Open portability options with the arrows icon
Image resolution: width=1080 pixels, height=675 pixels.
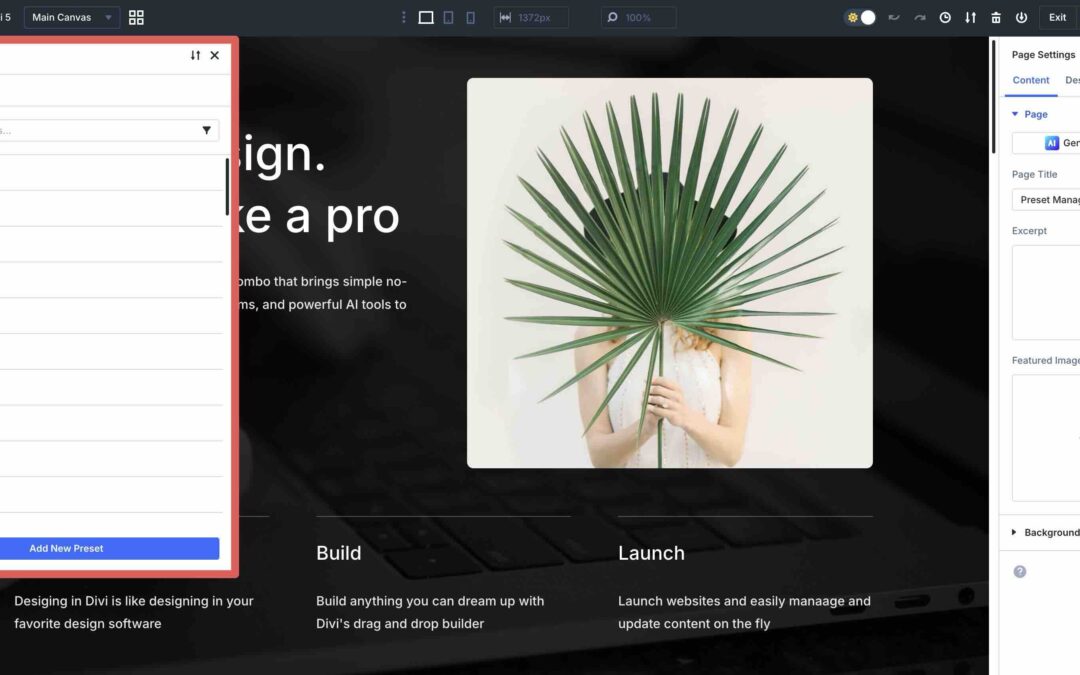click(971, 17)
